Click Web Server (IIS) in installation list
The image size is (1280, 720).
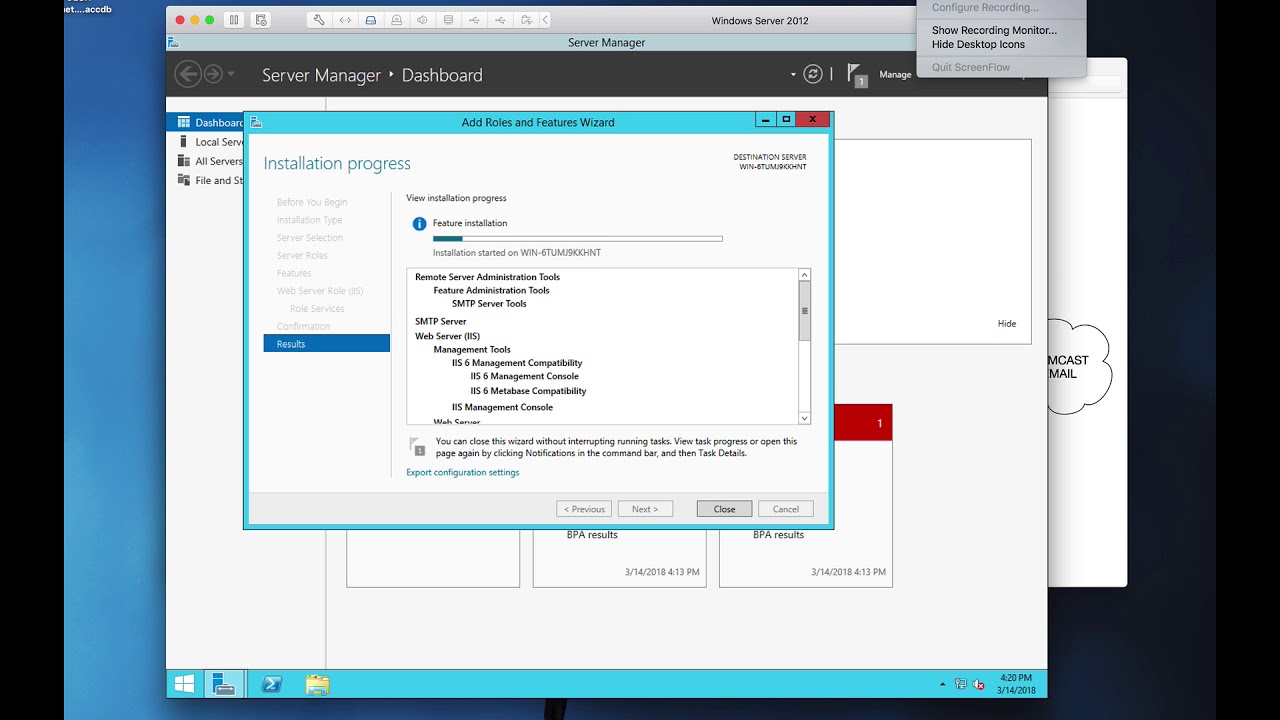click(447, 336)
